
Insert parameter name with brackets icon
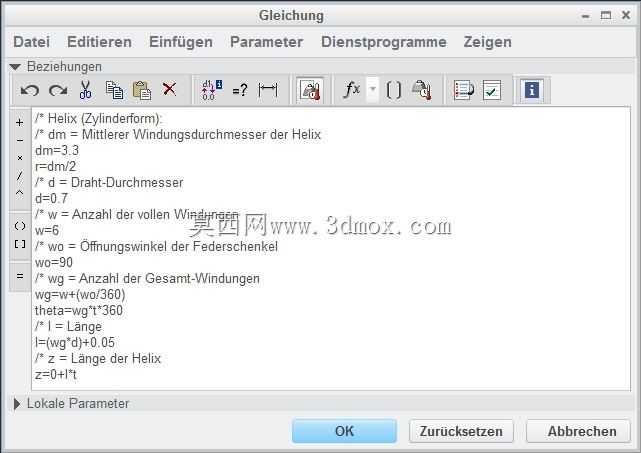pyautogui.click(x=393, y=90)
